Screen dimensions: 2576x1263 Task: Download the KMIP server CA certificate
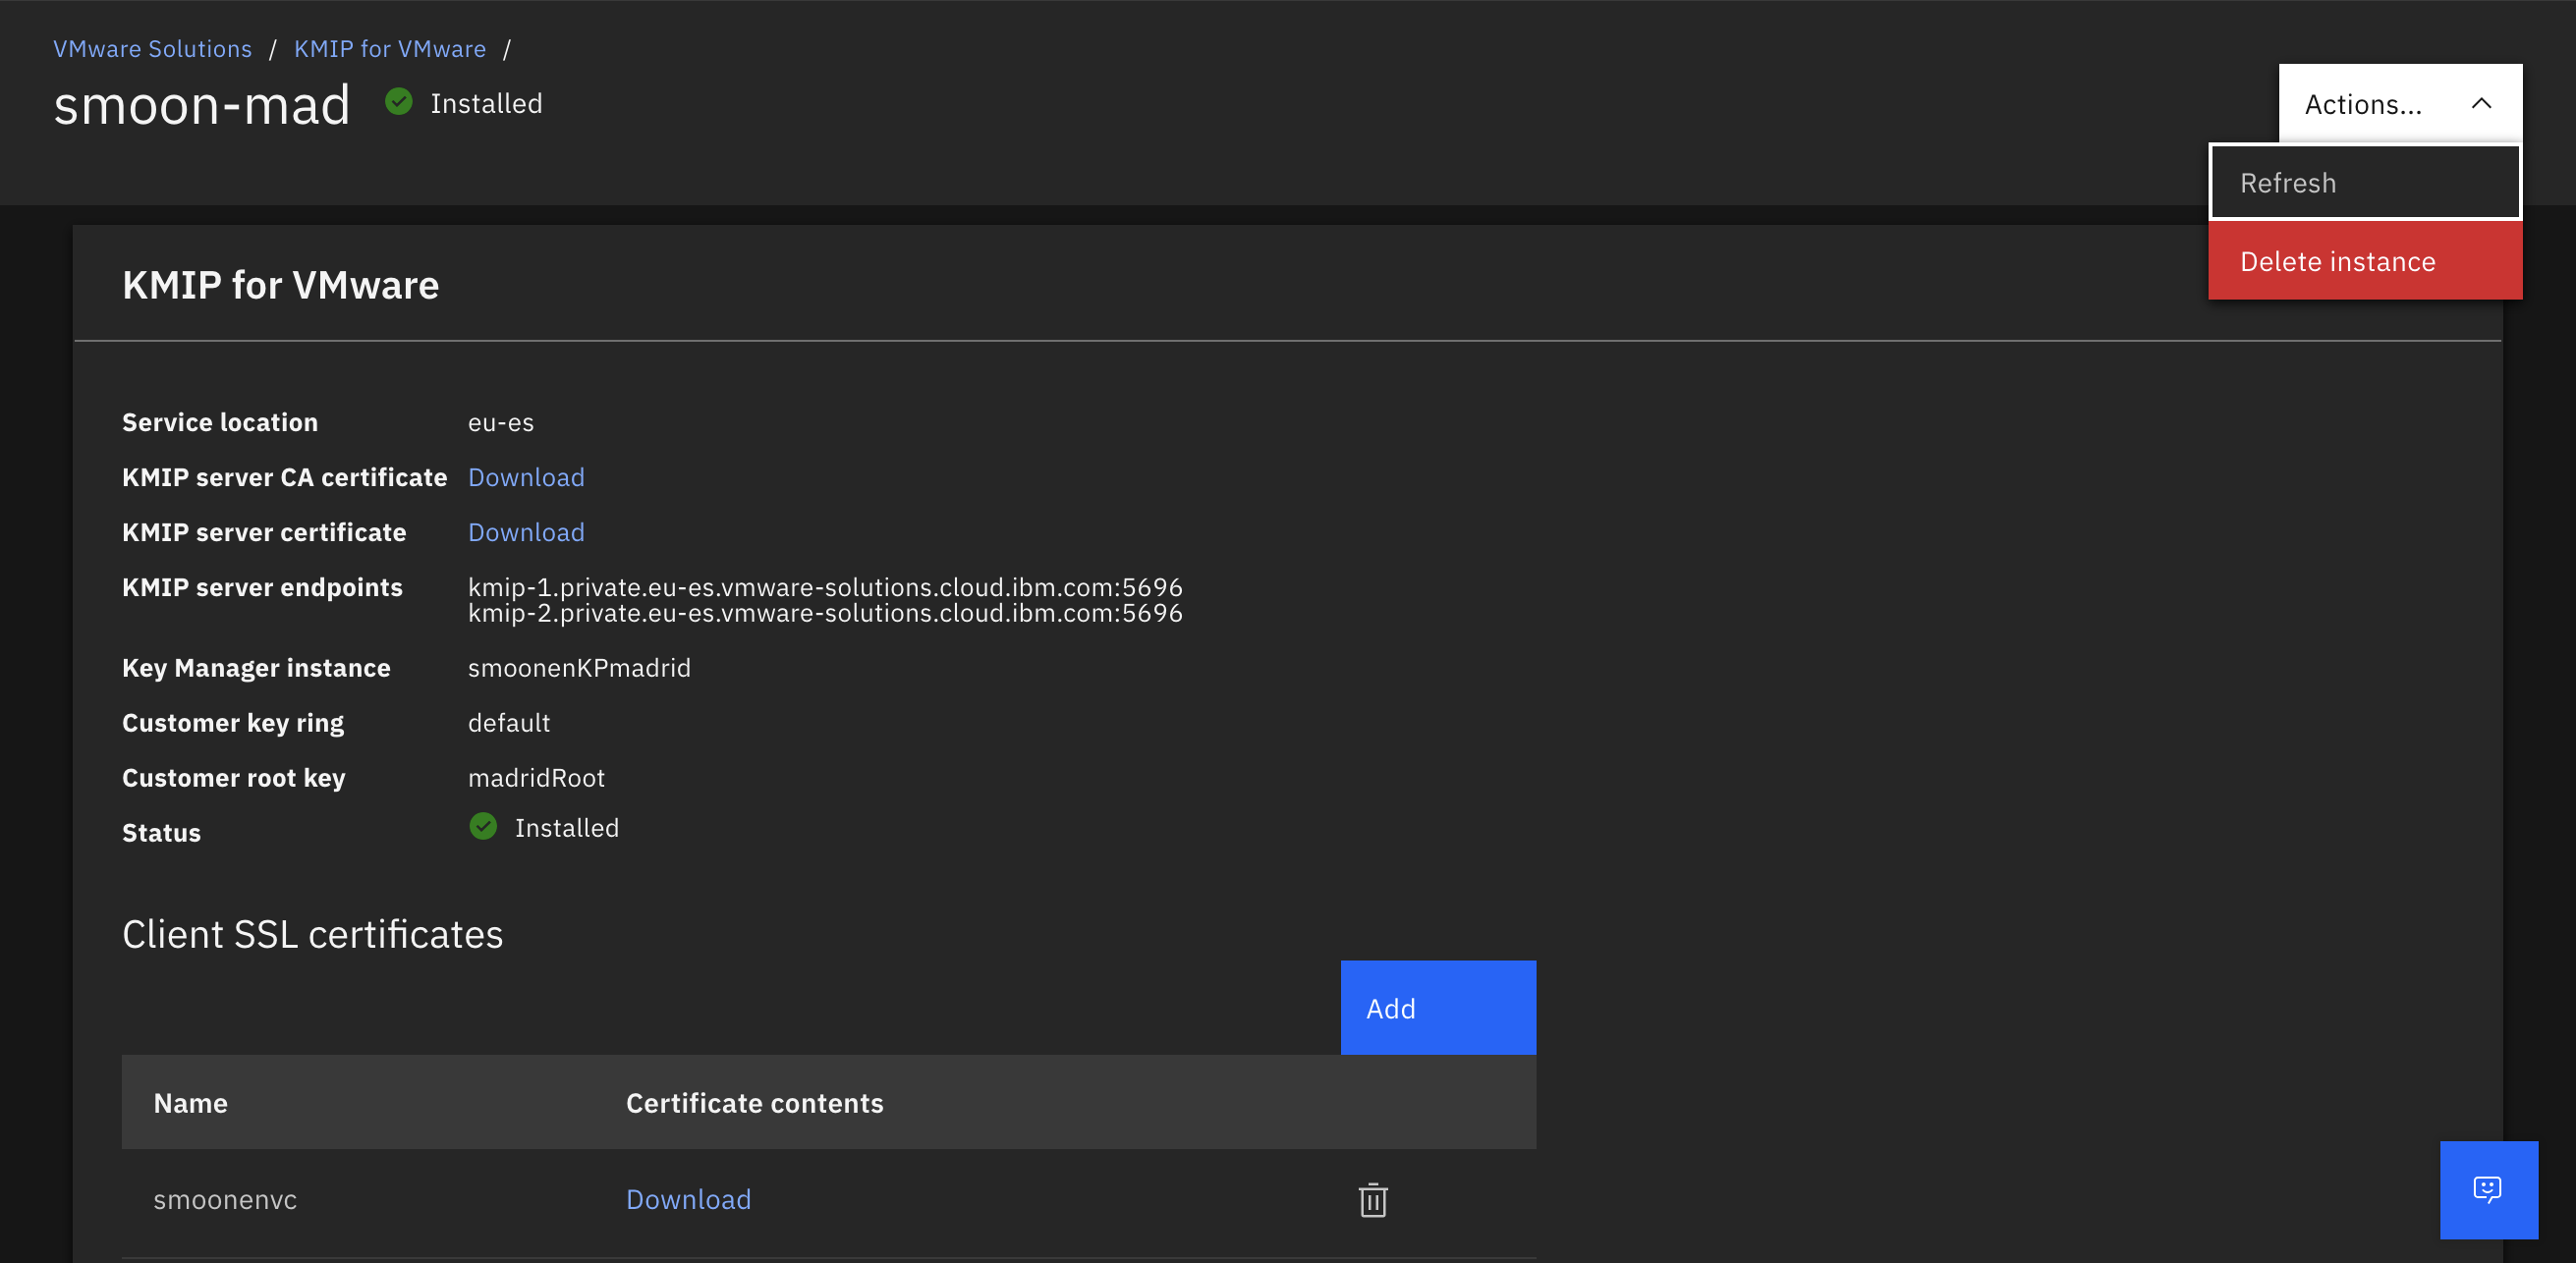526,477
